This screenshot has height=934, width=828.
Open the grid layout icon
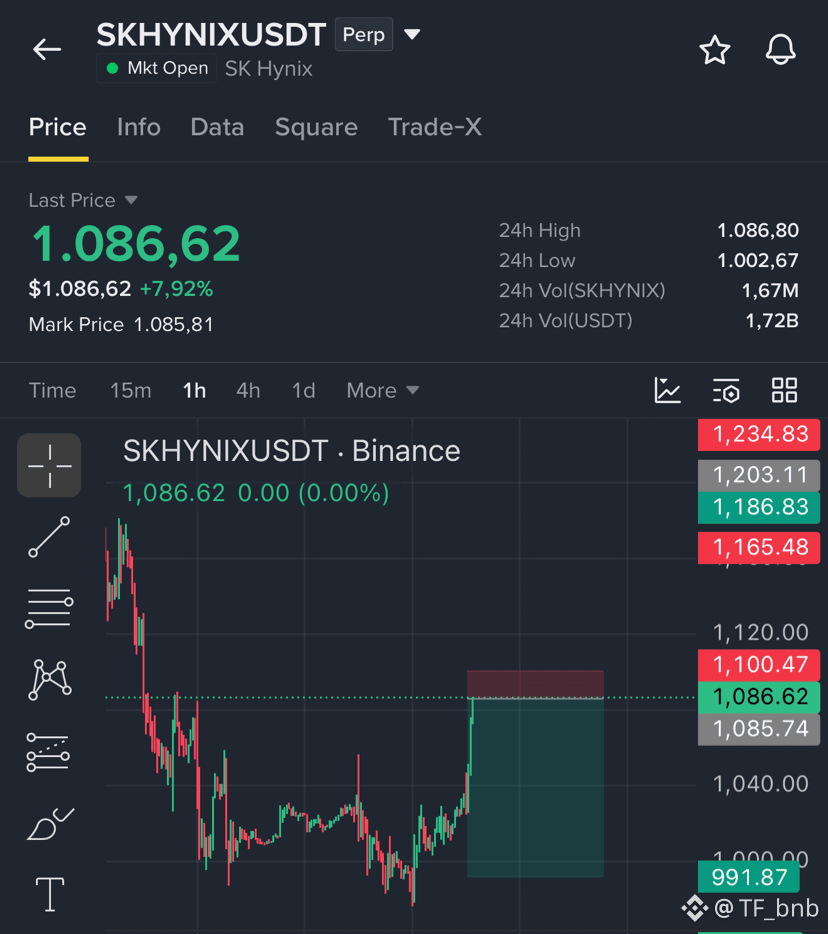tap(784, 390)
